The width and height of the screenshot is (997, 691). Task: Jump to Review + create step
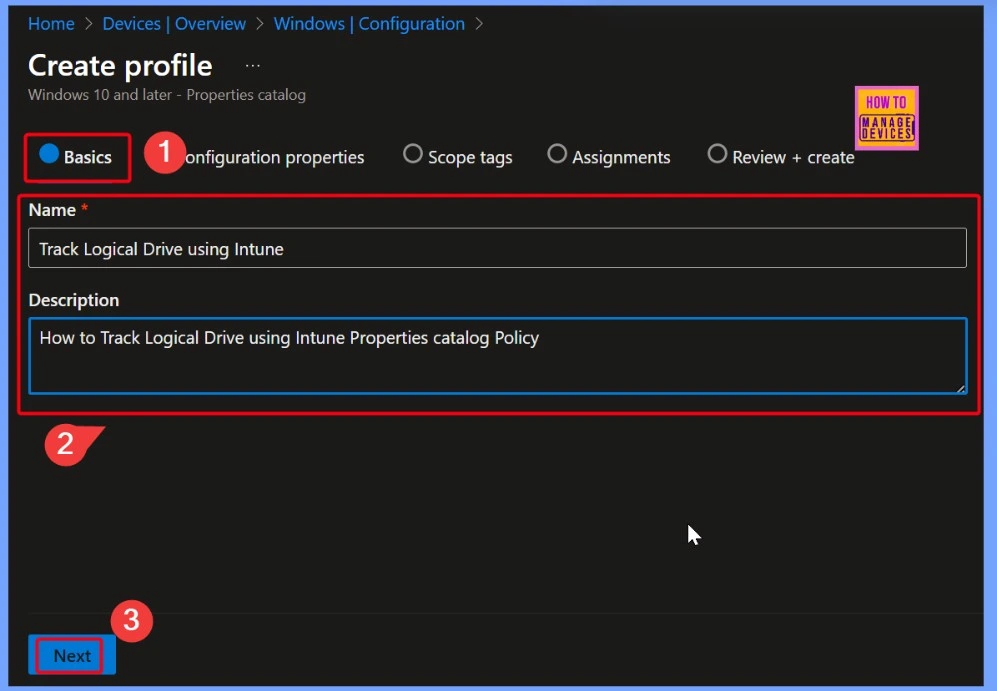(780, 156)
